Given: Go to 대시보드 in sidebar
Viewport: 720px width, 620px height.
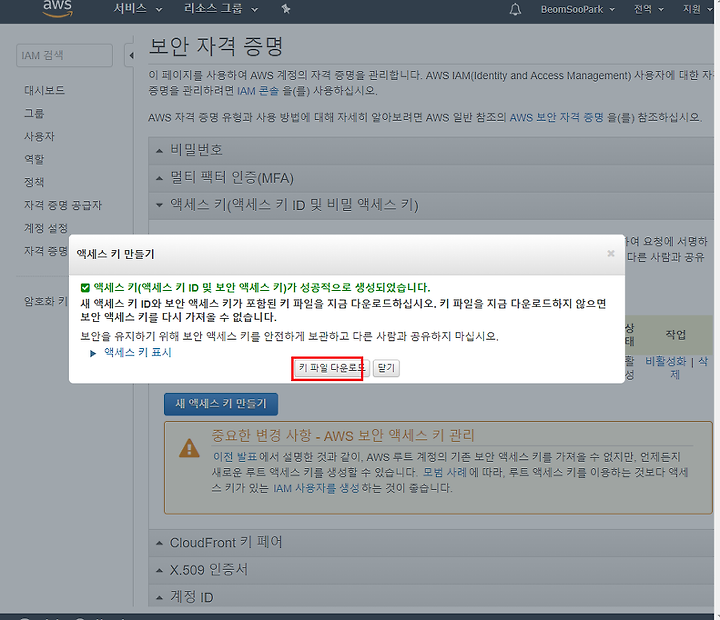Looking at the screenshot, I should pyautogui.click(x=45, y=90).
